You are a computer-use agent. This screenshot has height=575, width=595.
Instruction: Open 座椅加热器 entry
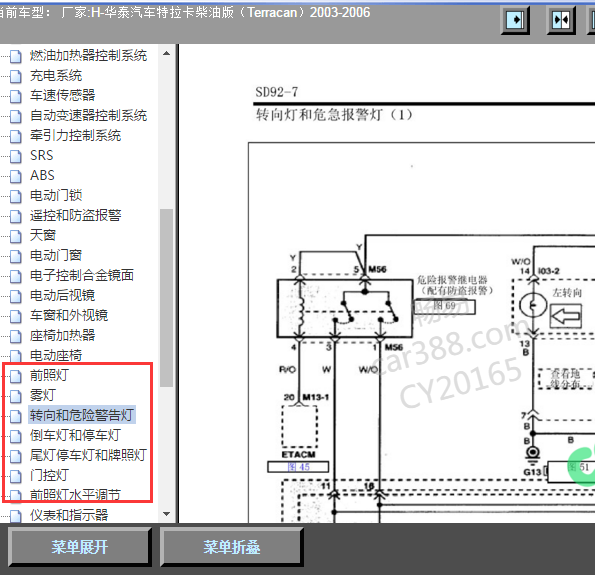click(x=63, y=335)
